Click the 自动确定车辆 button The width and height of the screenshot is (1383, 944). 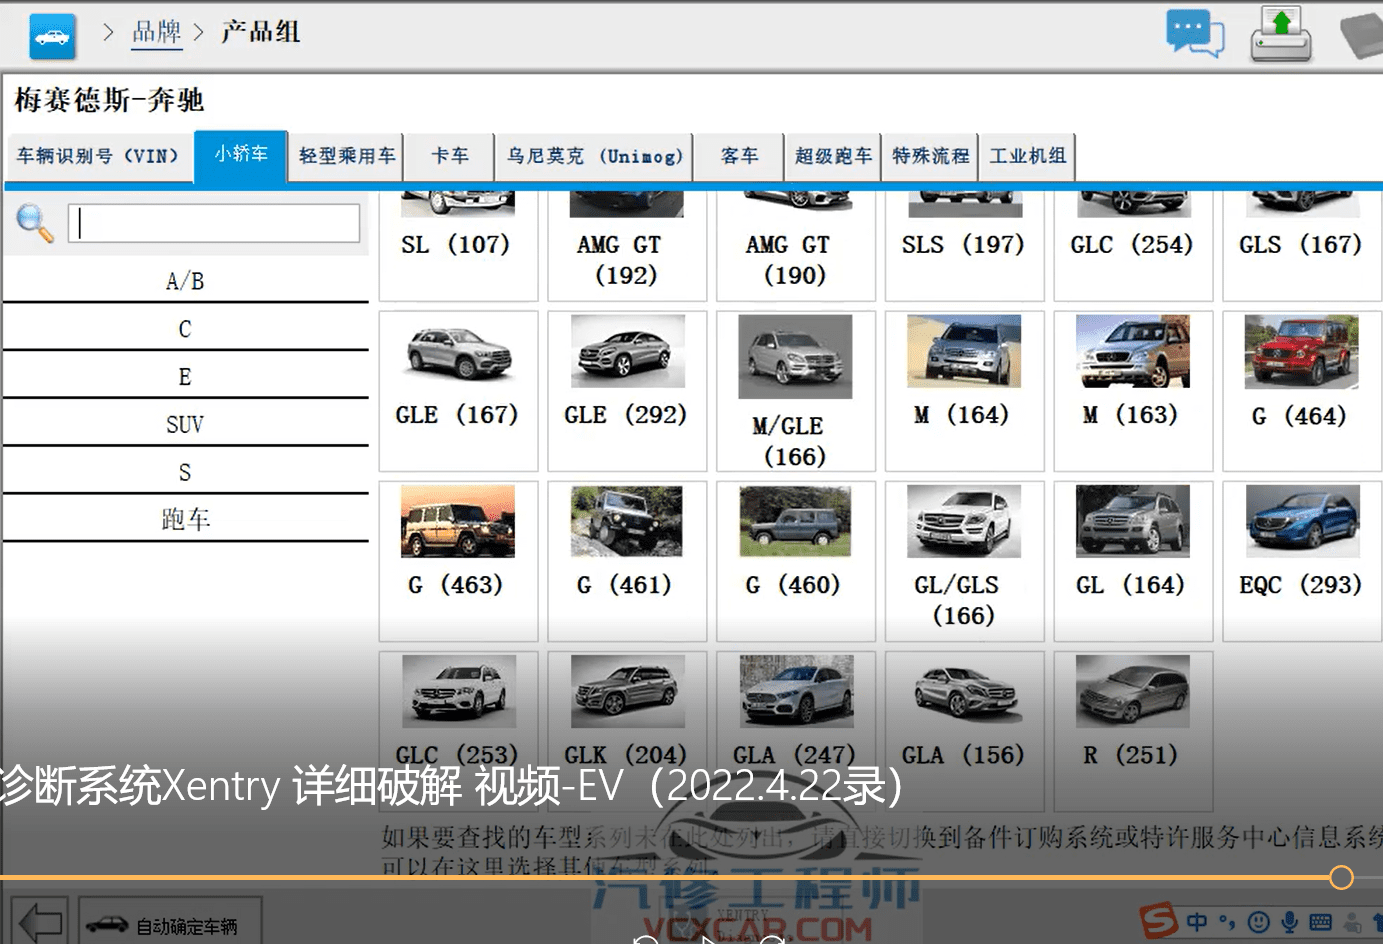[x=169, y=927]
